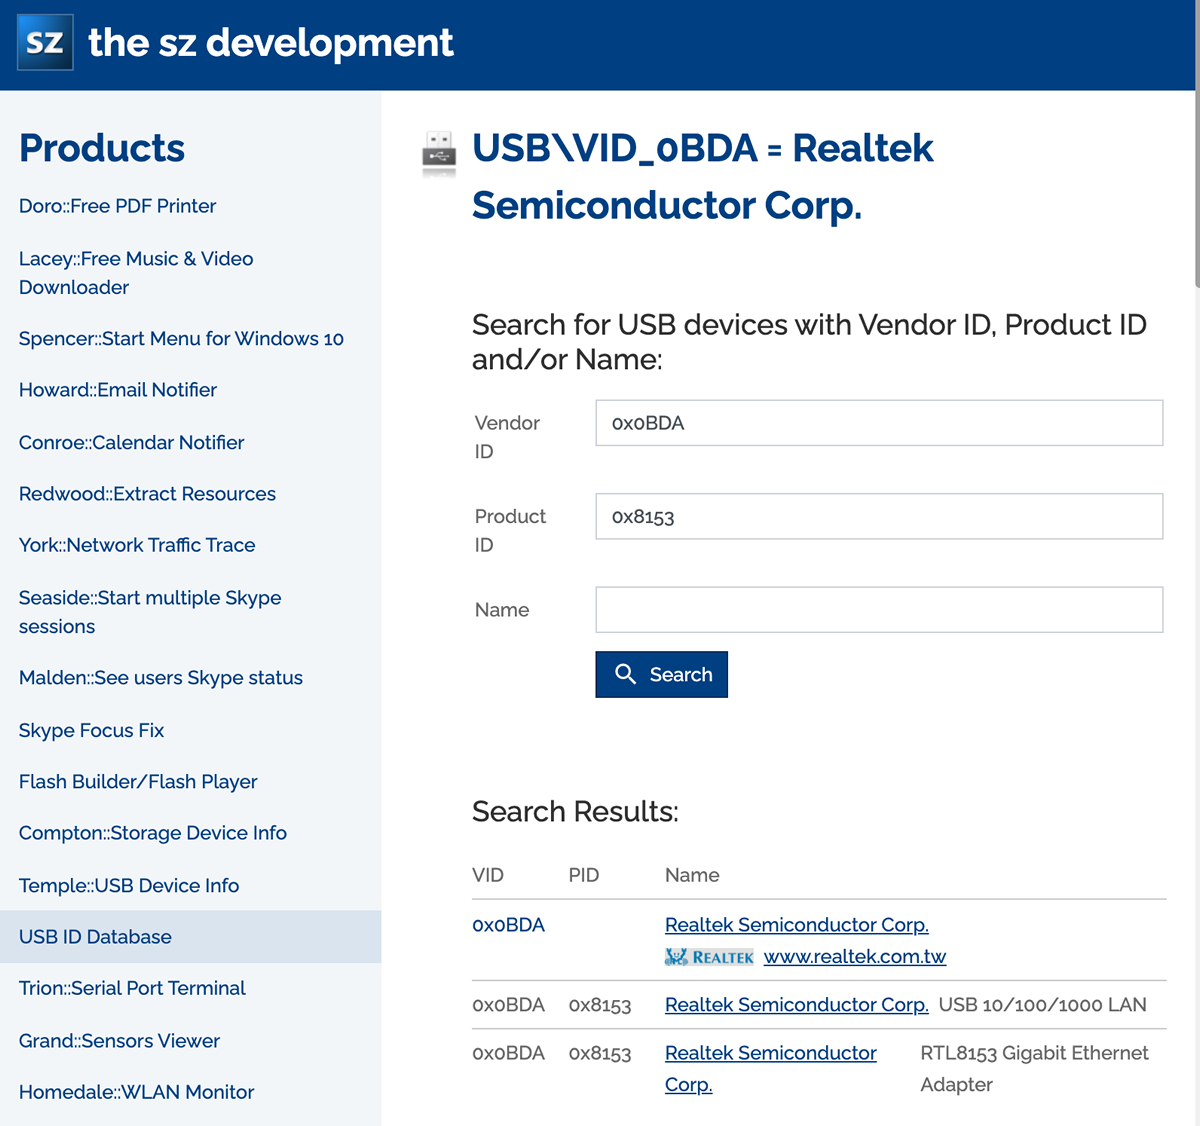Open Grand::Sensors Viewer
Screen dimensions: 1200x1126
click(119, 1041)
